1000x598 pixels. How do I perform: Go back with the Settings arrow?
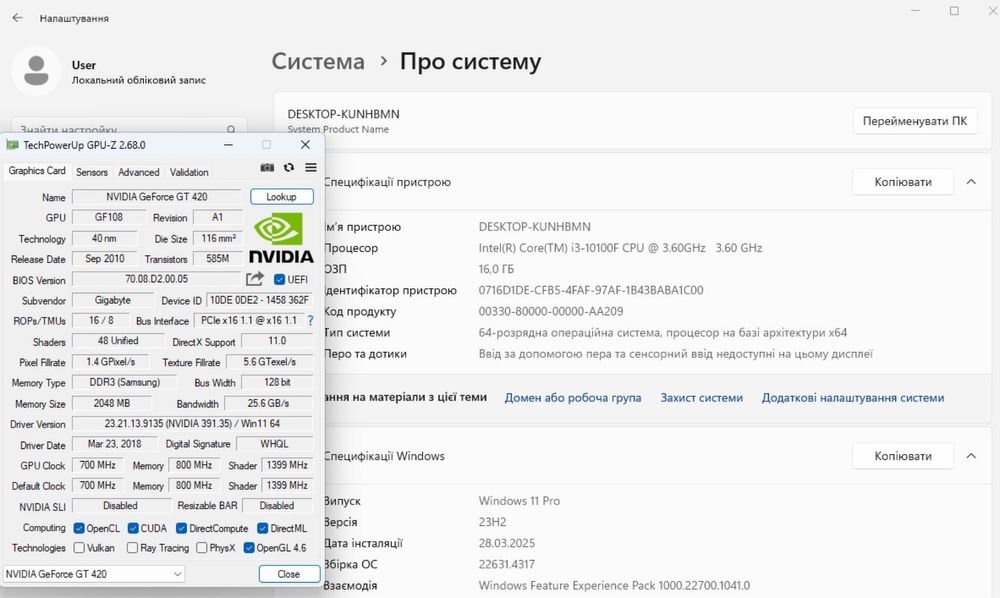(x=17, y=18)
